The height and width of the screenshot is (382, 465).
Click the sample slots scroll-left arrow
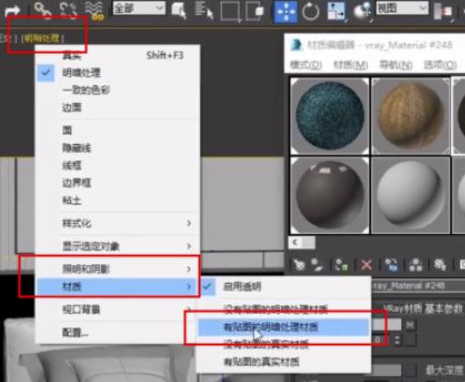[295, 242]
